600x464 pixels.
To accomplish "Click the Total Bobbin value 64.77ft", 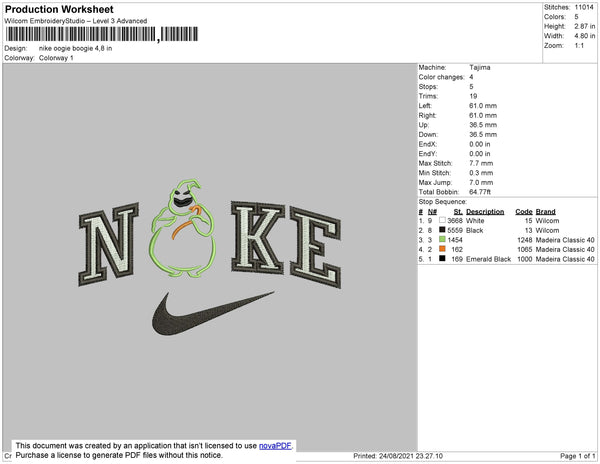I will [480, 192].
